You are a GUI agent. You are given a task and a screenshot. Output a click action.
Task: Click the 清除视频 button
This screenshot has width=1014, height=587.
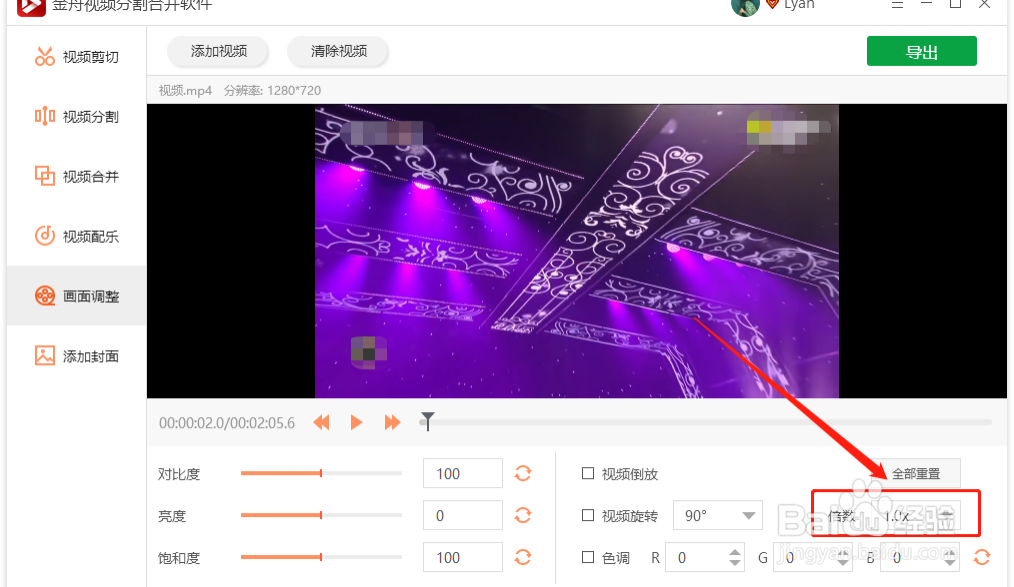pyautogui.click(x=338, y=51)
